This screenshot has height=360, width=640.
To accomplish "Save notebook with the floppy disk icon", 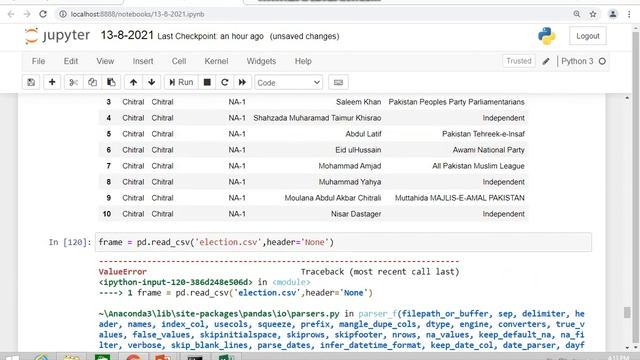I will [x=31, y=82].
